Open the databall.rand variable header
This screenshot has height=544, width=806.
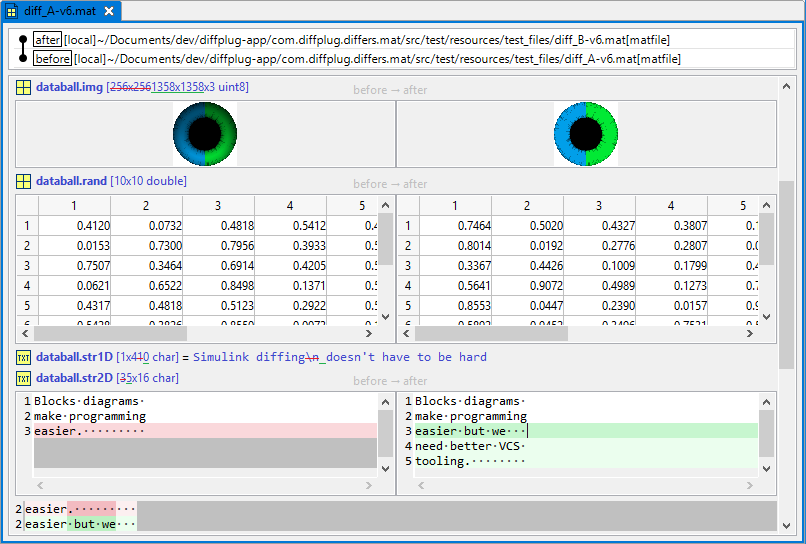coord(71,181)
